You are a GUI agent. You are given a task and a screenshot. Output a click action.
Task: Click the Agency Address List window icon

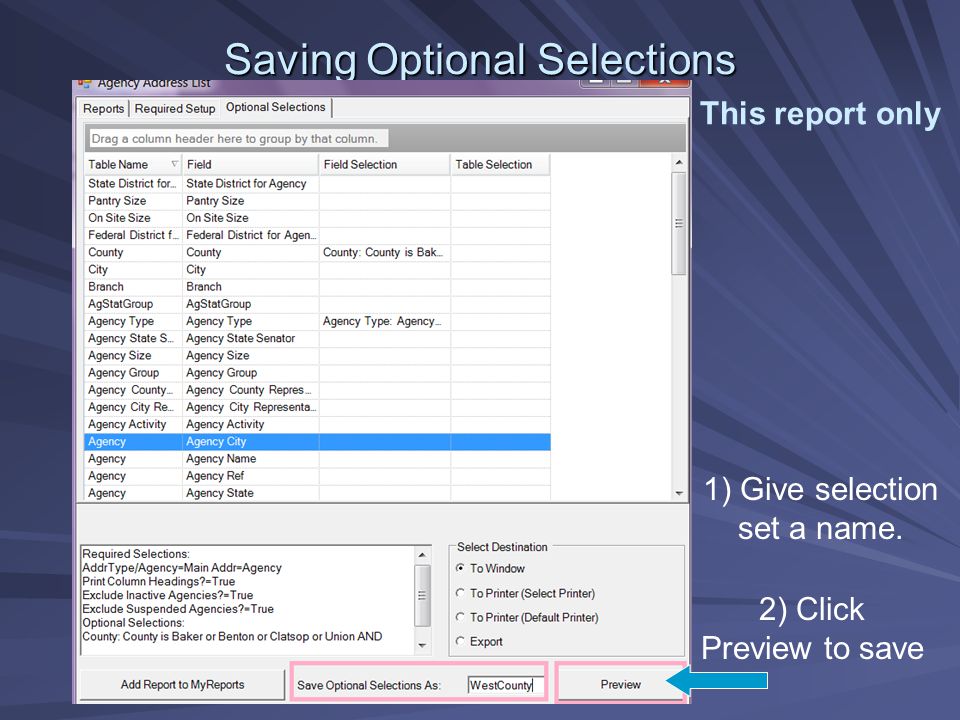84,83
